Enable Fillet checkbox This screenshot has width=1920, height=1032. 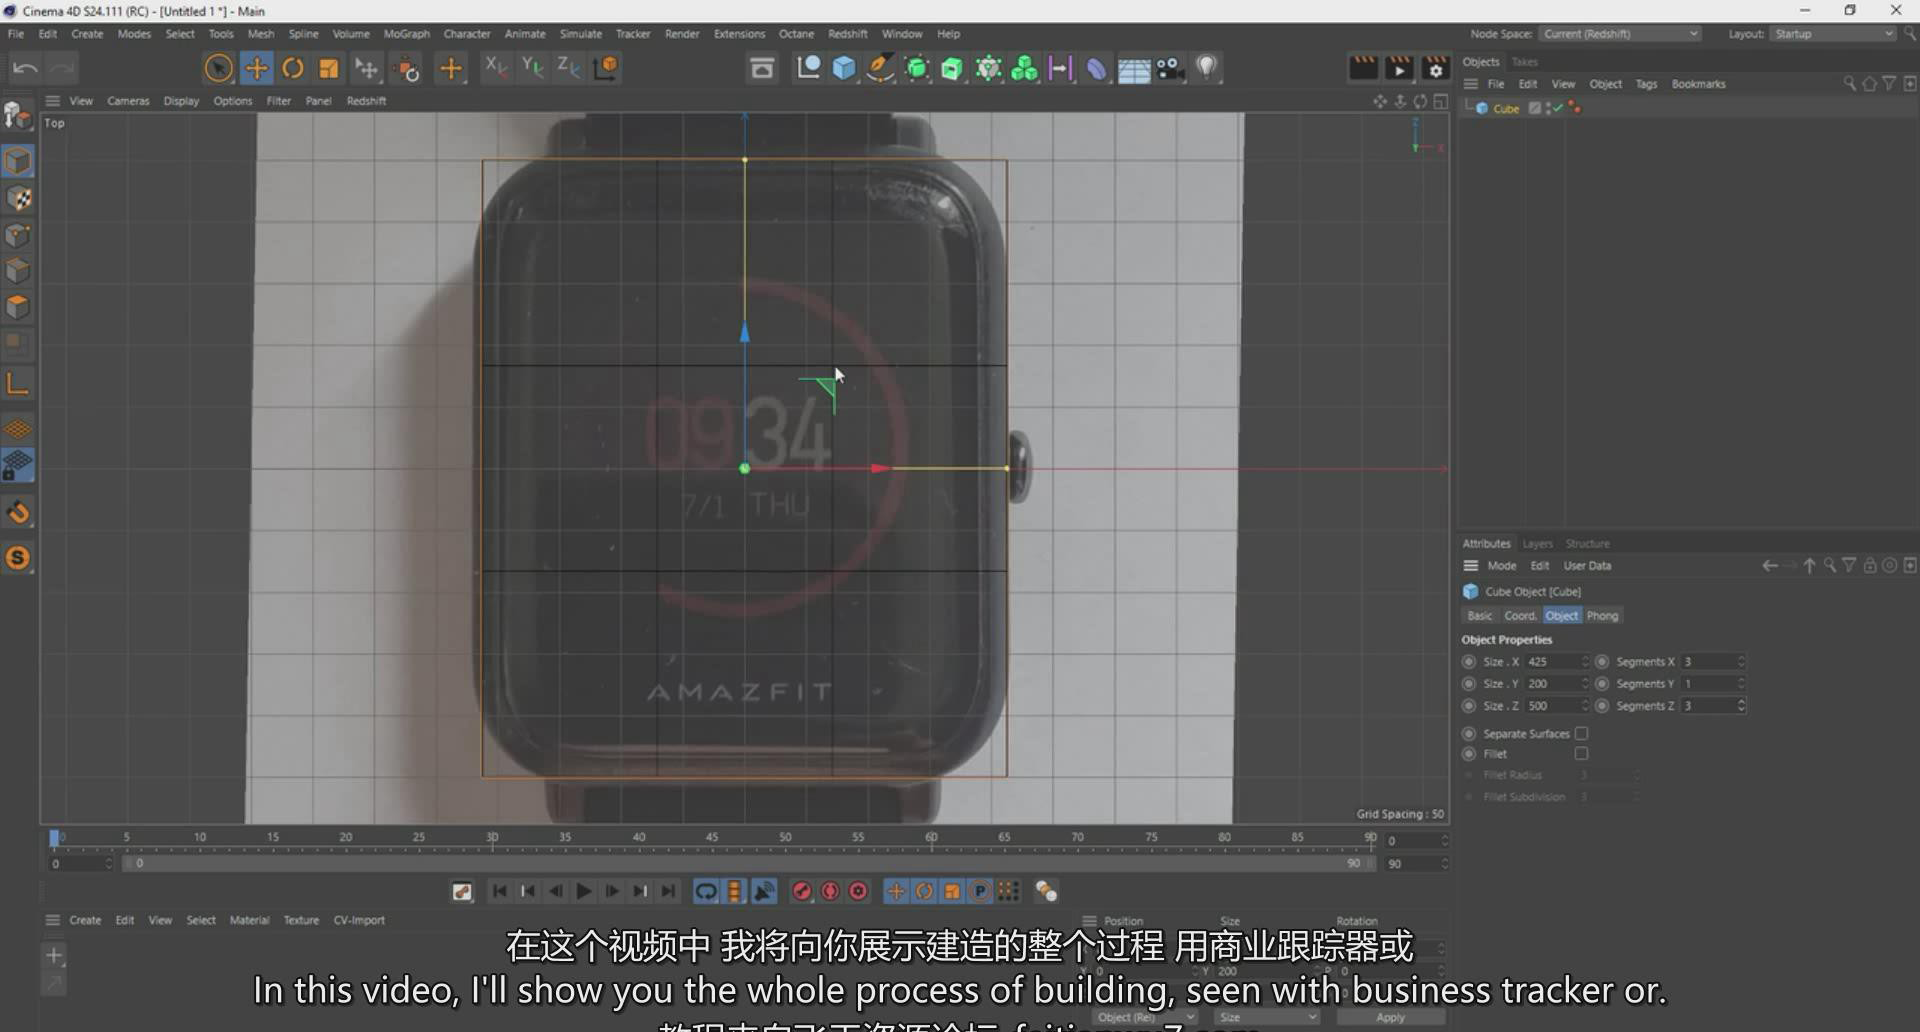click(x=1581, y=754)
